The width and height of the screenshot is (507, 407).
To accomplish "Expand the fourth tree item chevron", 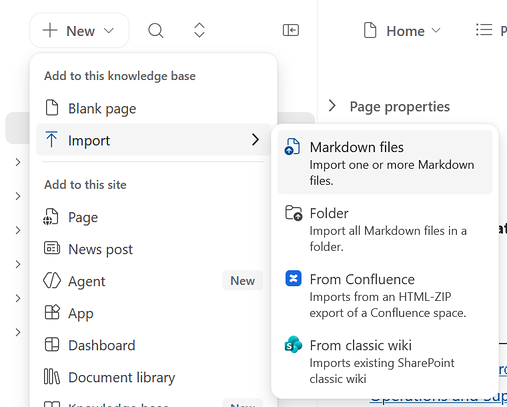I will coord(18,264).
